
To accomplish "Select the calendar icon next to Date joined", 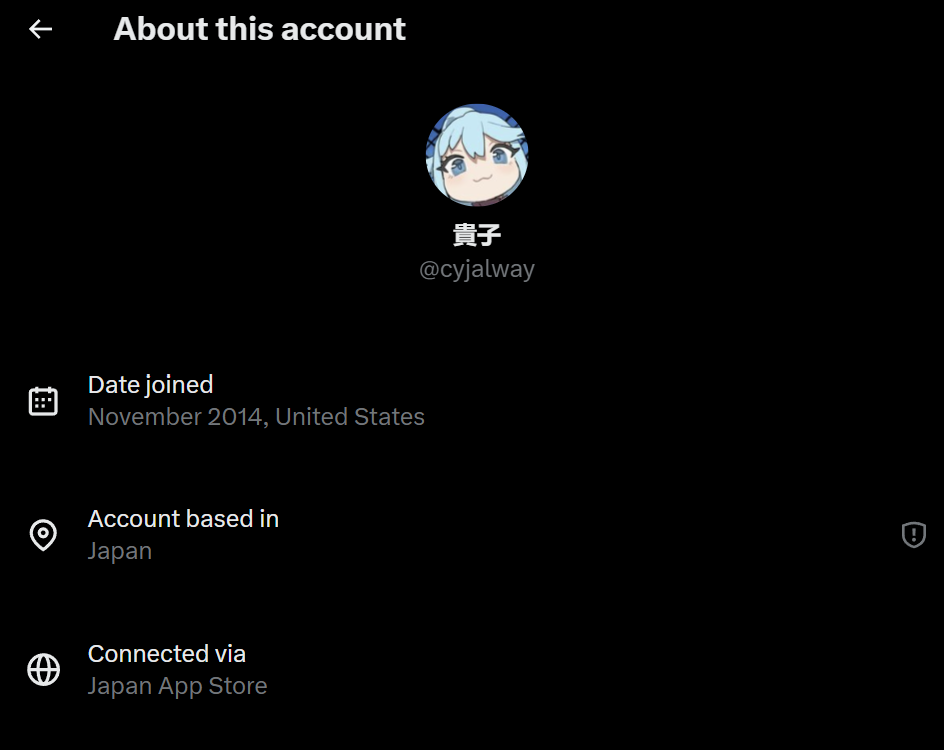I will tap(43, 401).
